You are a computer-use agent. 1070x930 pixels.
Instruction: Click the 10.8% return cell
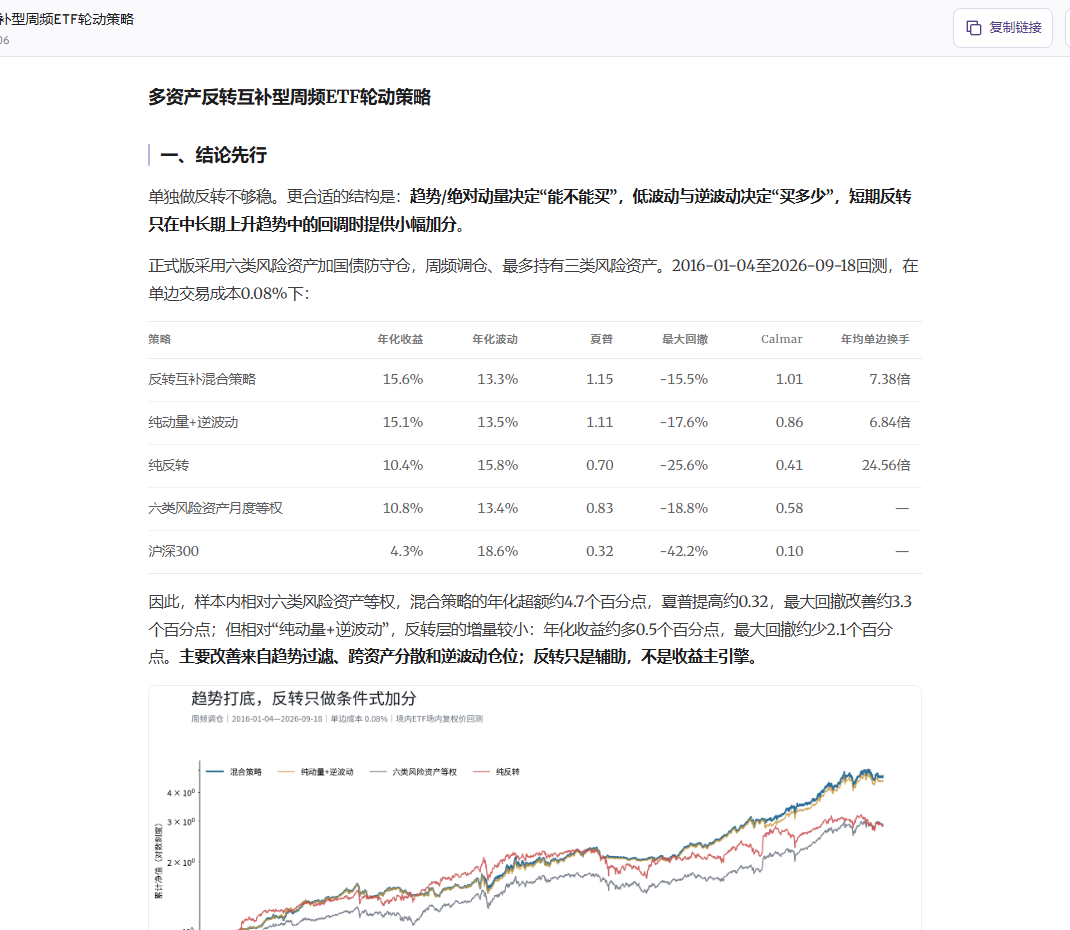click(403, 508)
